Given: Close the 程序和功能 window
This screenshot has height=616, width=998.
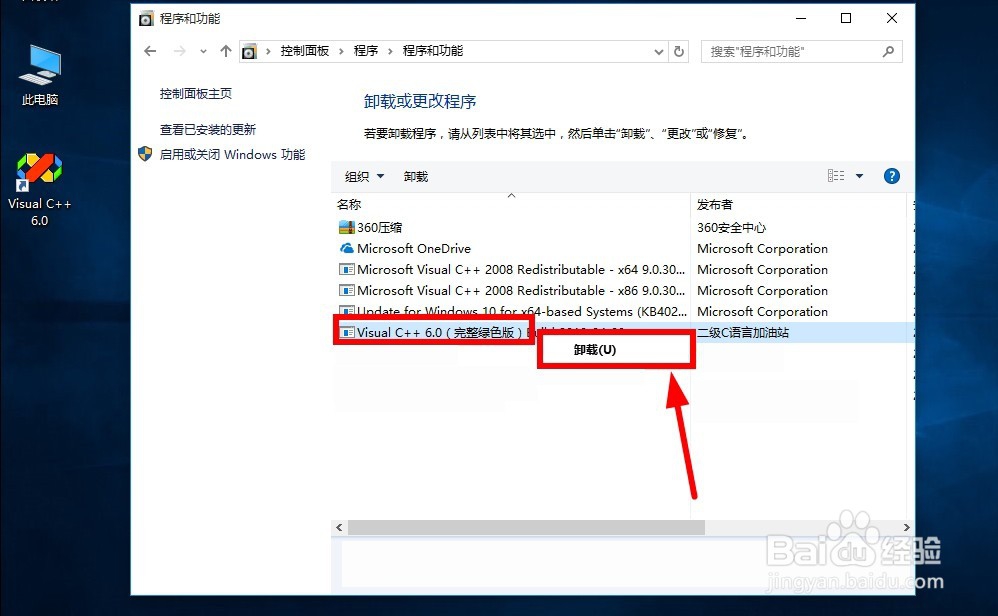Looking at the screenshot, I should tap(892, 18).
